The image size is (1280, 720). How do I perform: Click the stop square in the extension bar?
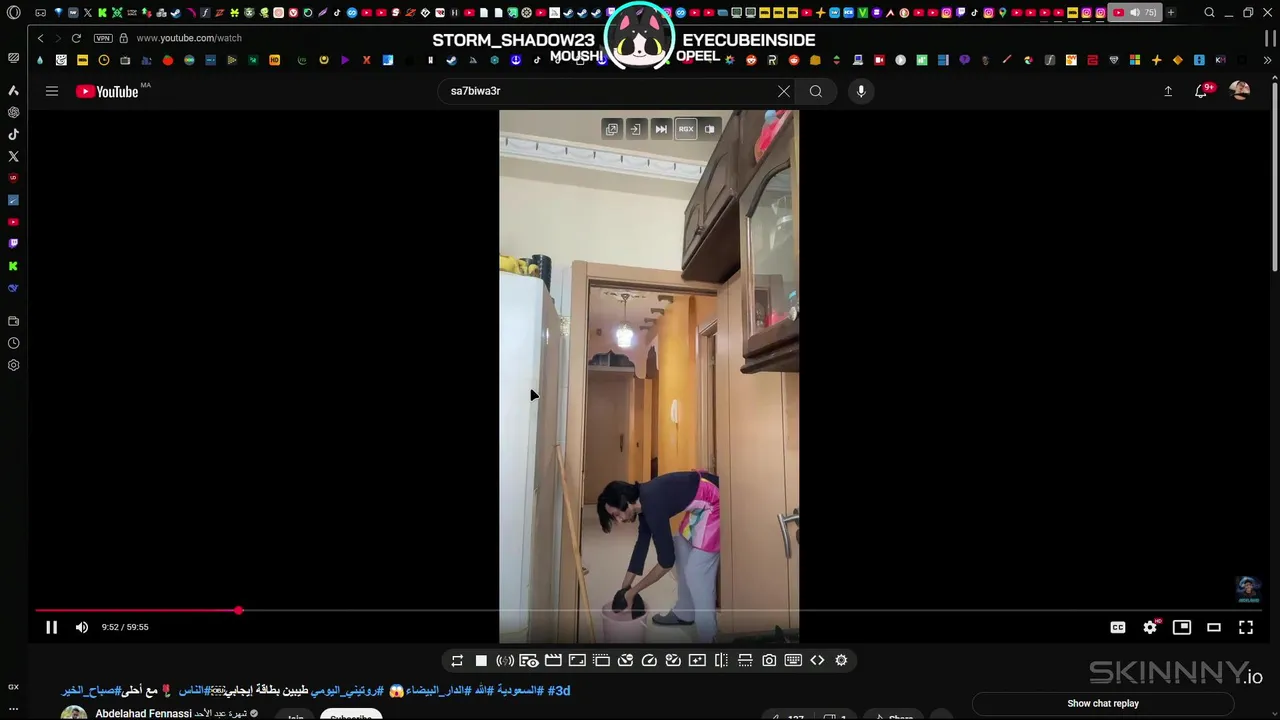point(481,660)
